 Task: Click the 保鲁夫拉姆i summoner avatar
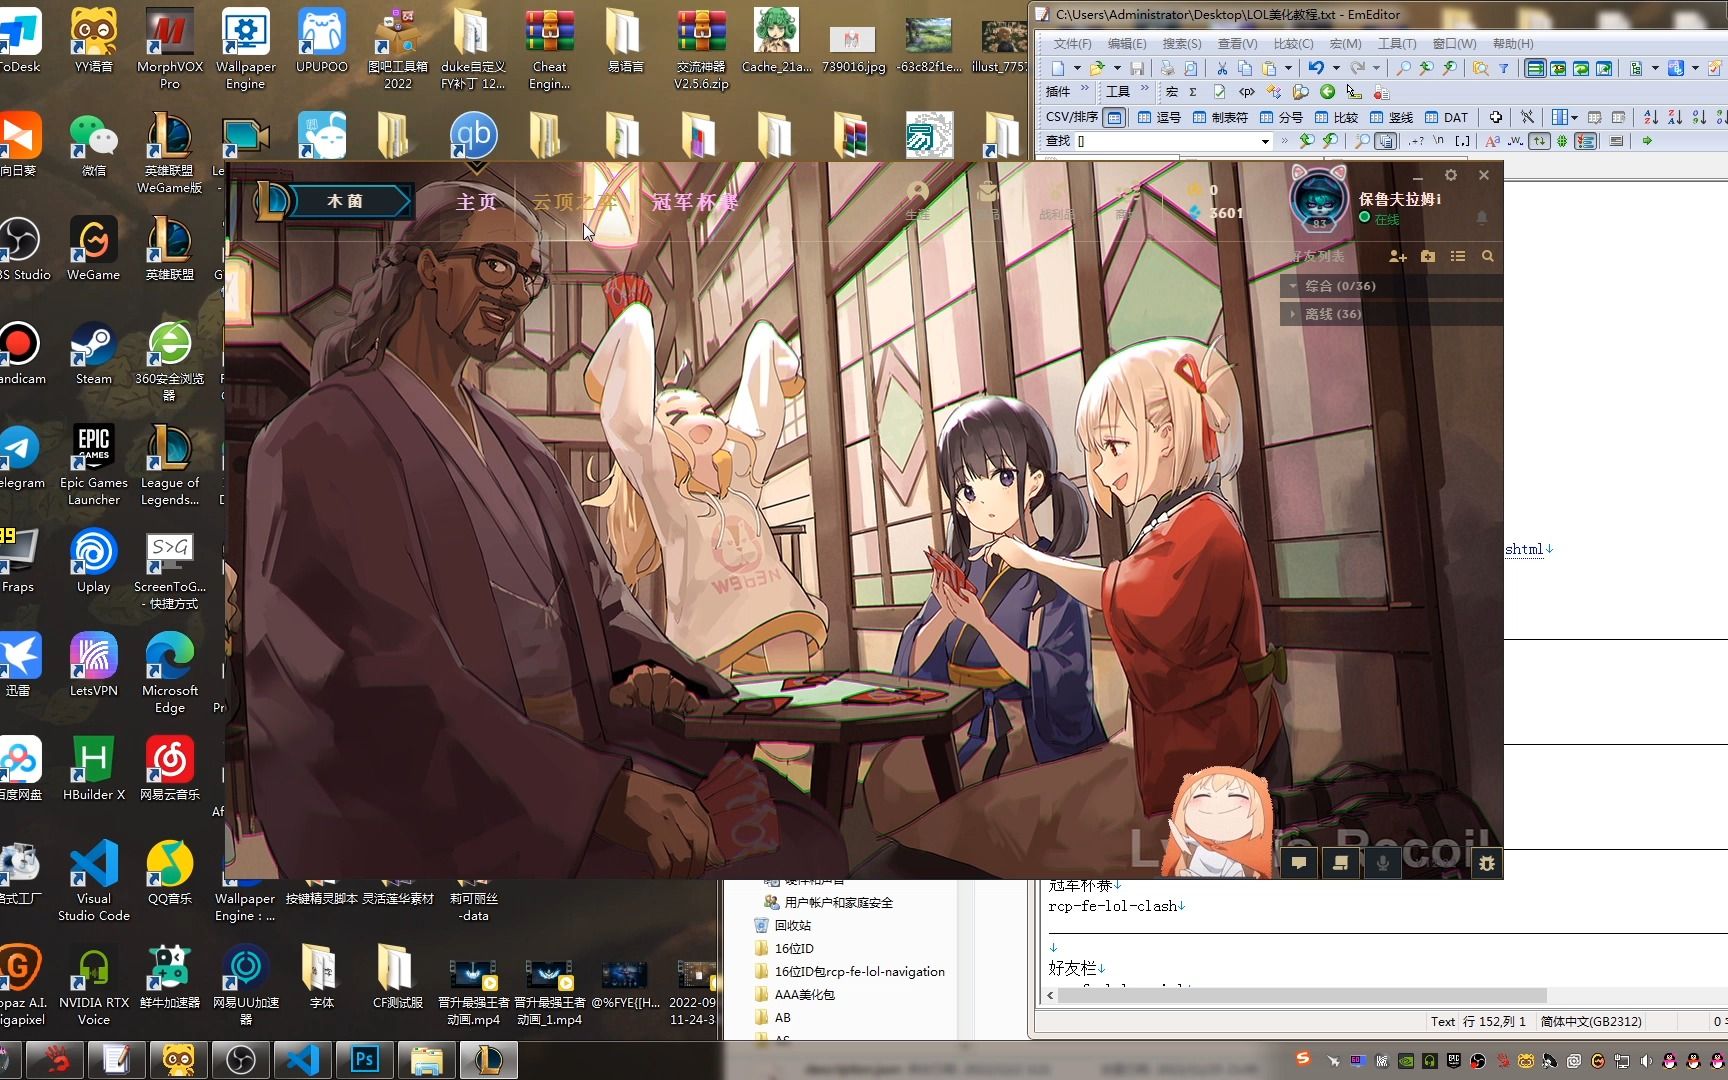pos(1319,198)
